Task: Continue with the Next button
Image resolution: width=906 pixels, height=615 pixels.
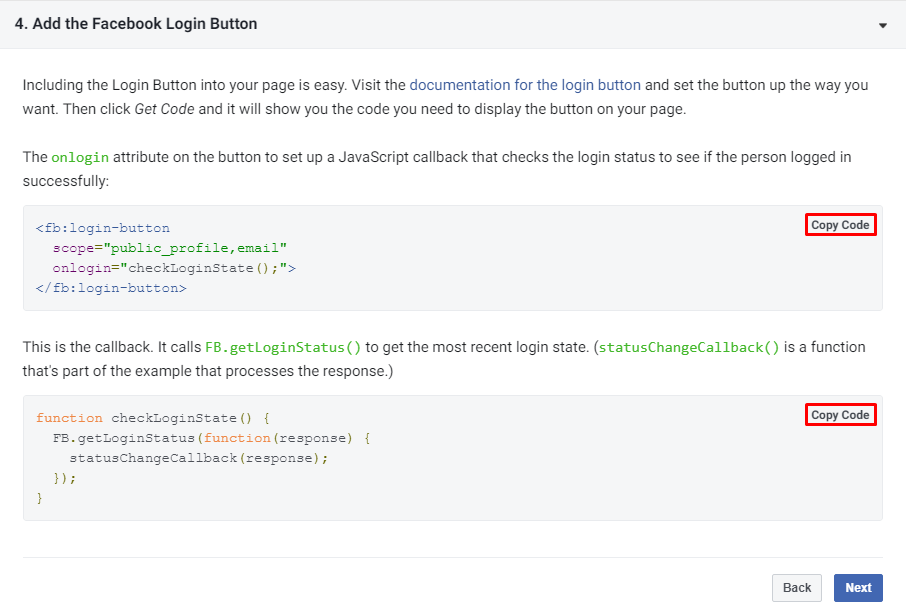Action: [858, 588]
